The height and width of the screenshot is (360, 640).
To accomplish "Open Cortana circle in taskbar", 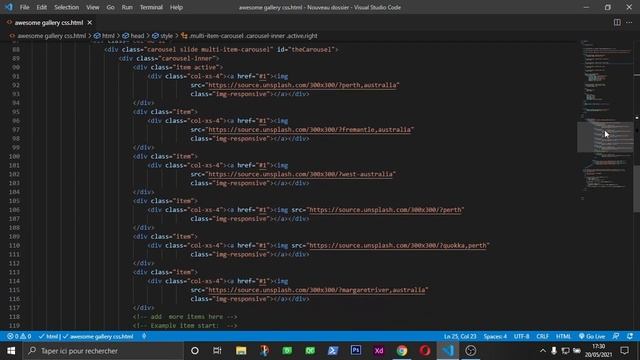I will pyautogui.click(x=195, y=351).
